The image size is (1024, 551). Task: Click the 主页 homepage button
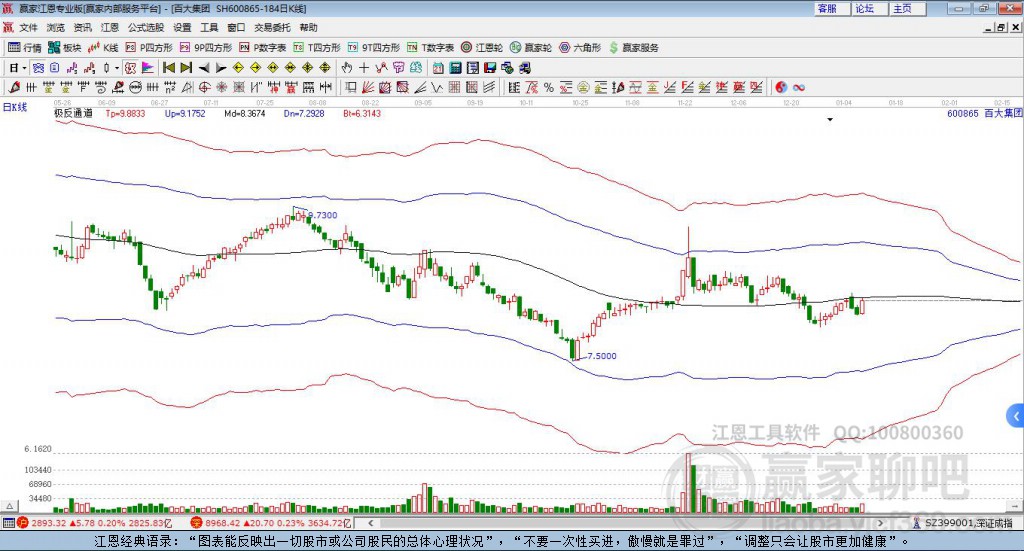click(x=907, y=8)
